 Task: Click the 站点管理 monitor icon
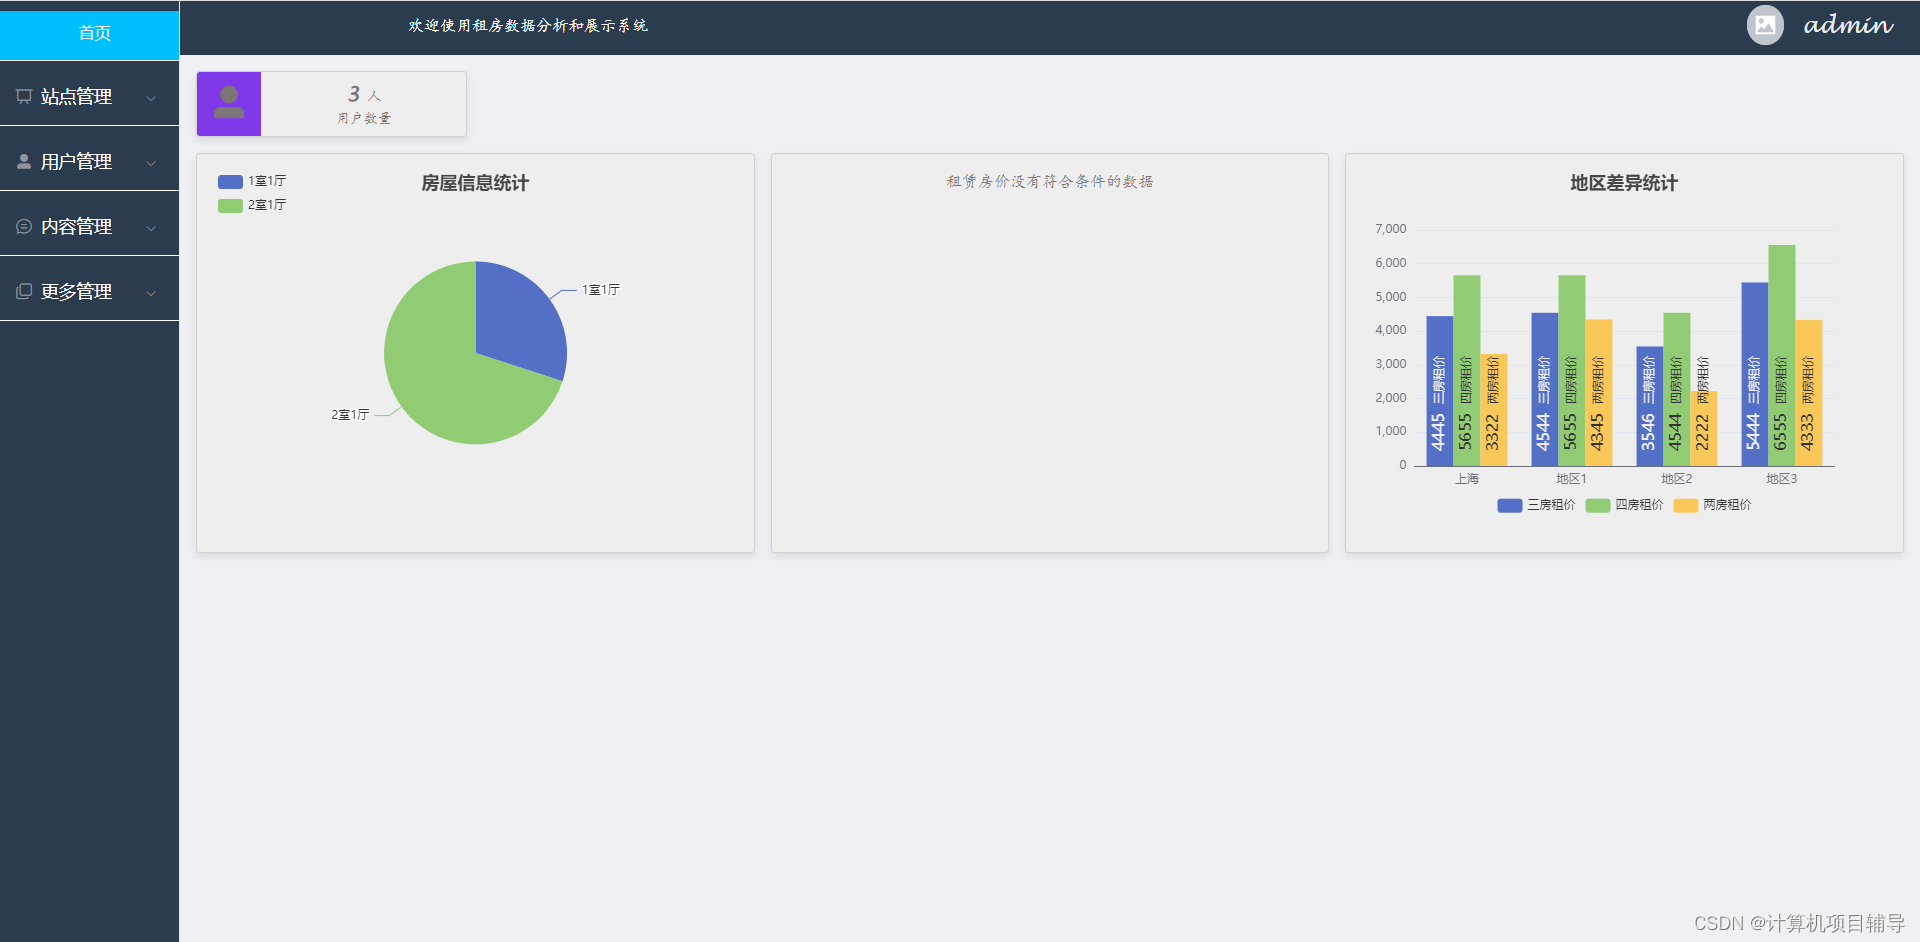pos(24,96)
